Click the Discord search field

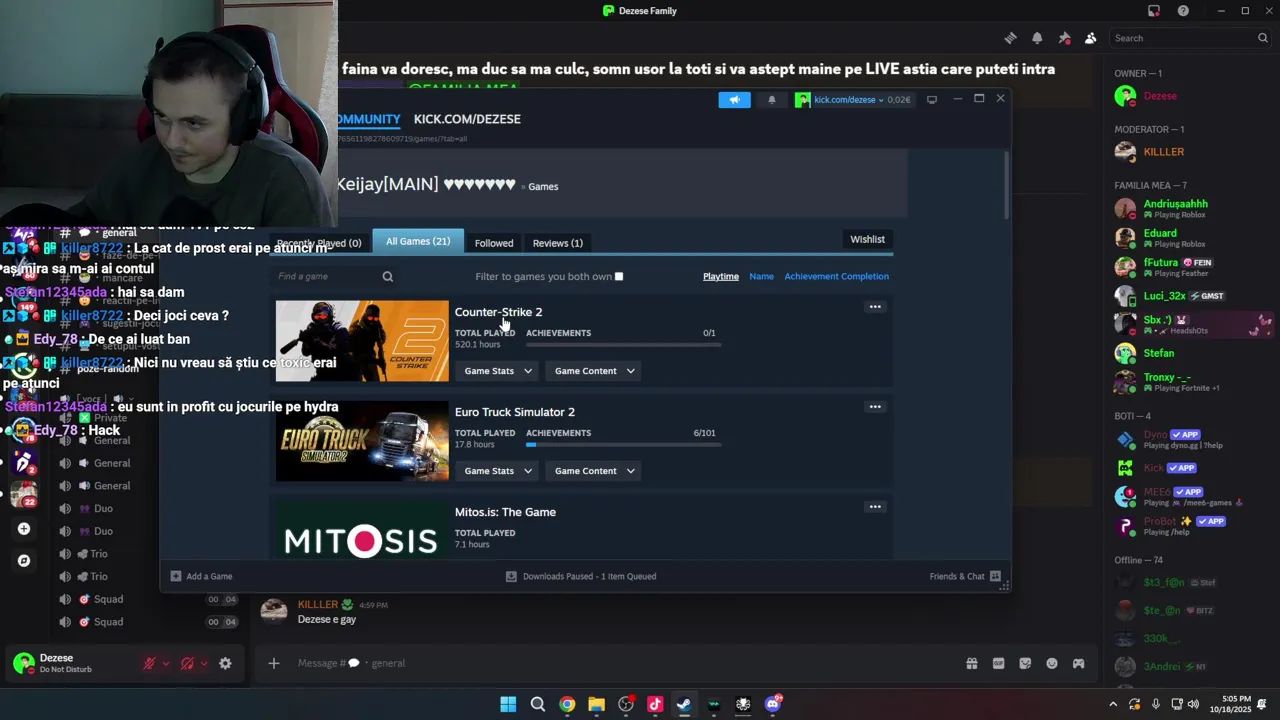(1190, 38)
